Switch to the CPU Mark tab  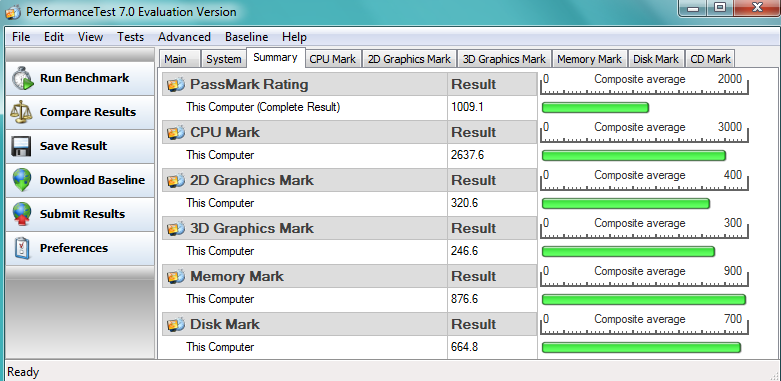333,59
